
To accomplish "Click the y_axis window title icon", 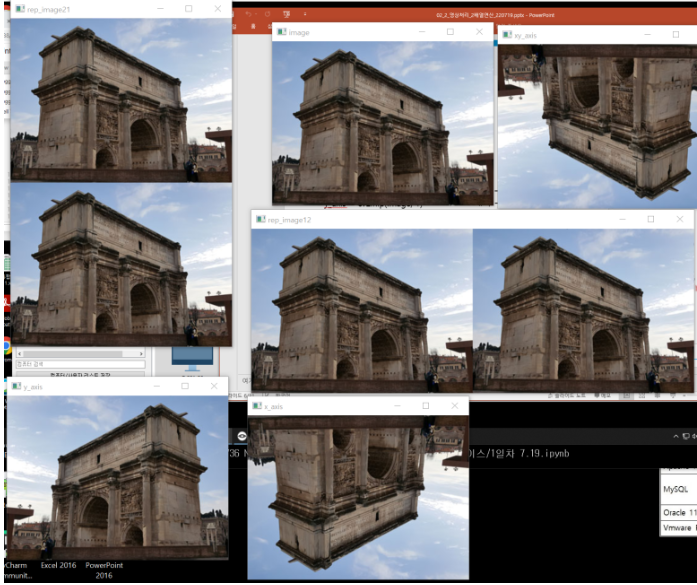I will coord(16,386).
